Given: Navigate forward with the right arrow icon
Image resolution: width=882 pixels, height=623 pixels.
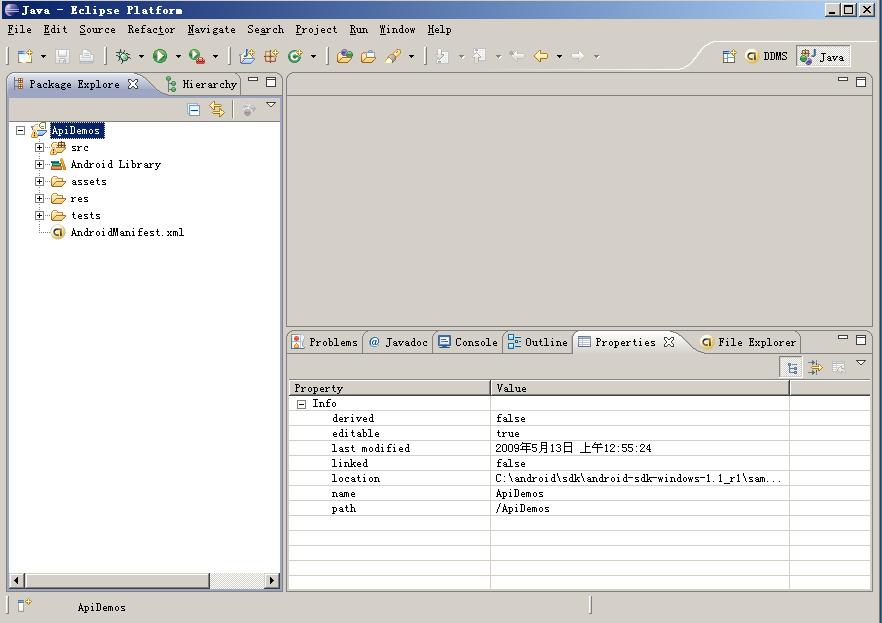Looking at the screenshot, I should click(578, 56).
